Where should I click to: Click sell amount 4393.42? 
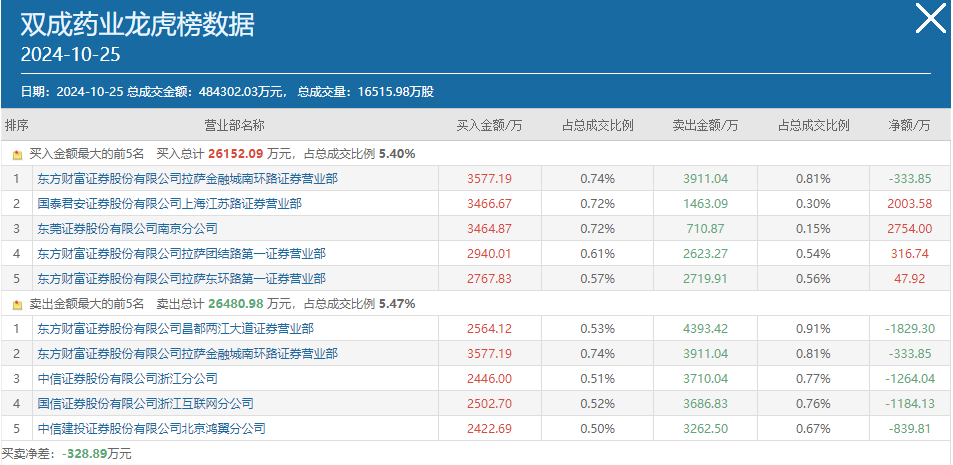(705, 328)
